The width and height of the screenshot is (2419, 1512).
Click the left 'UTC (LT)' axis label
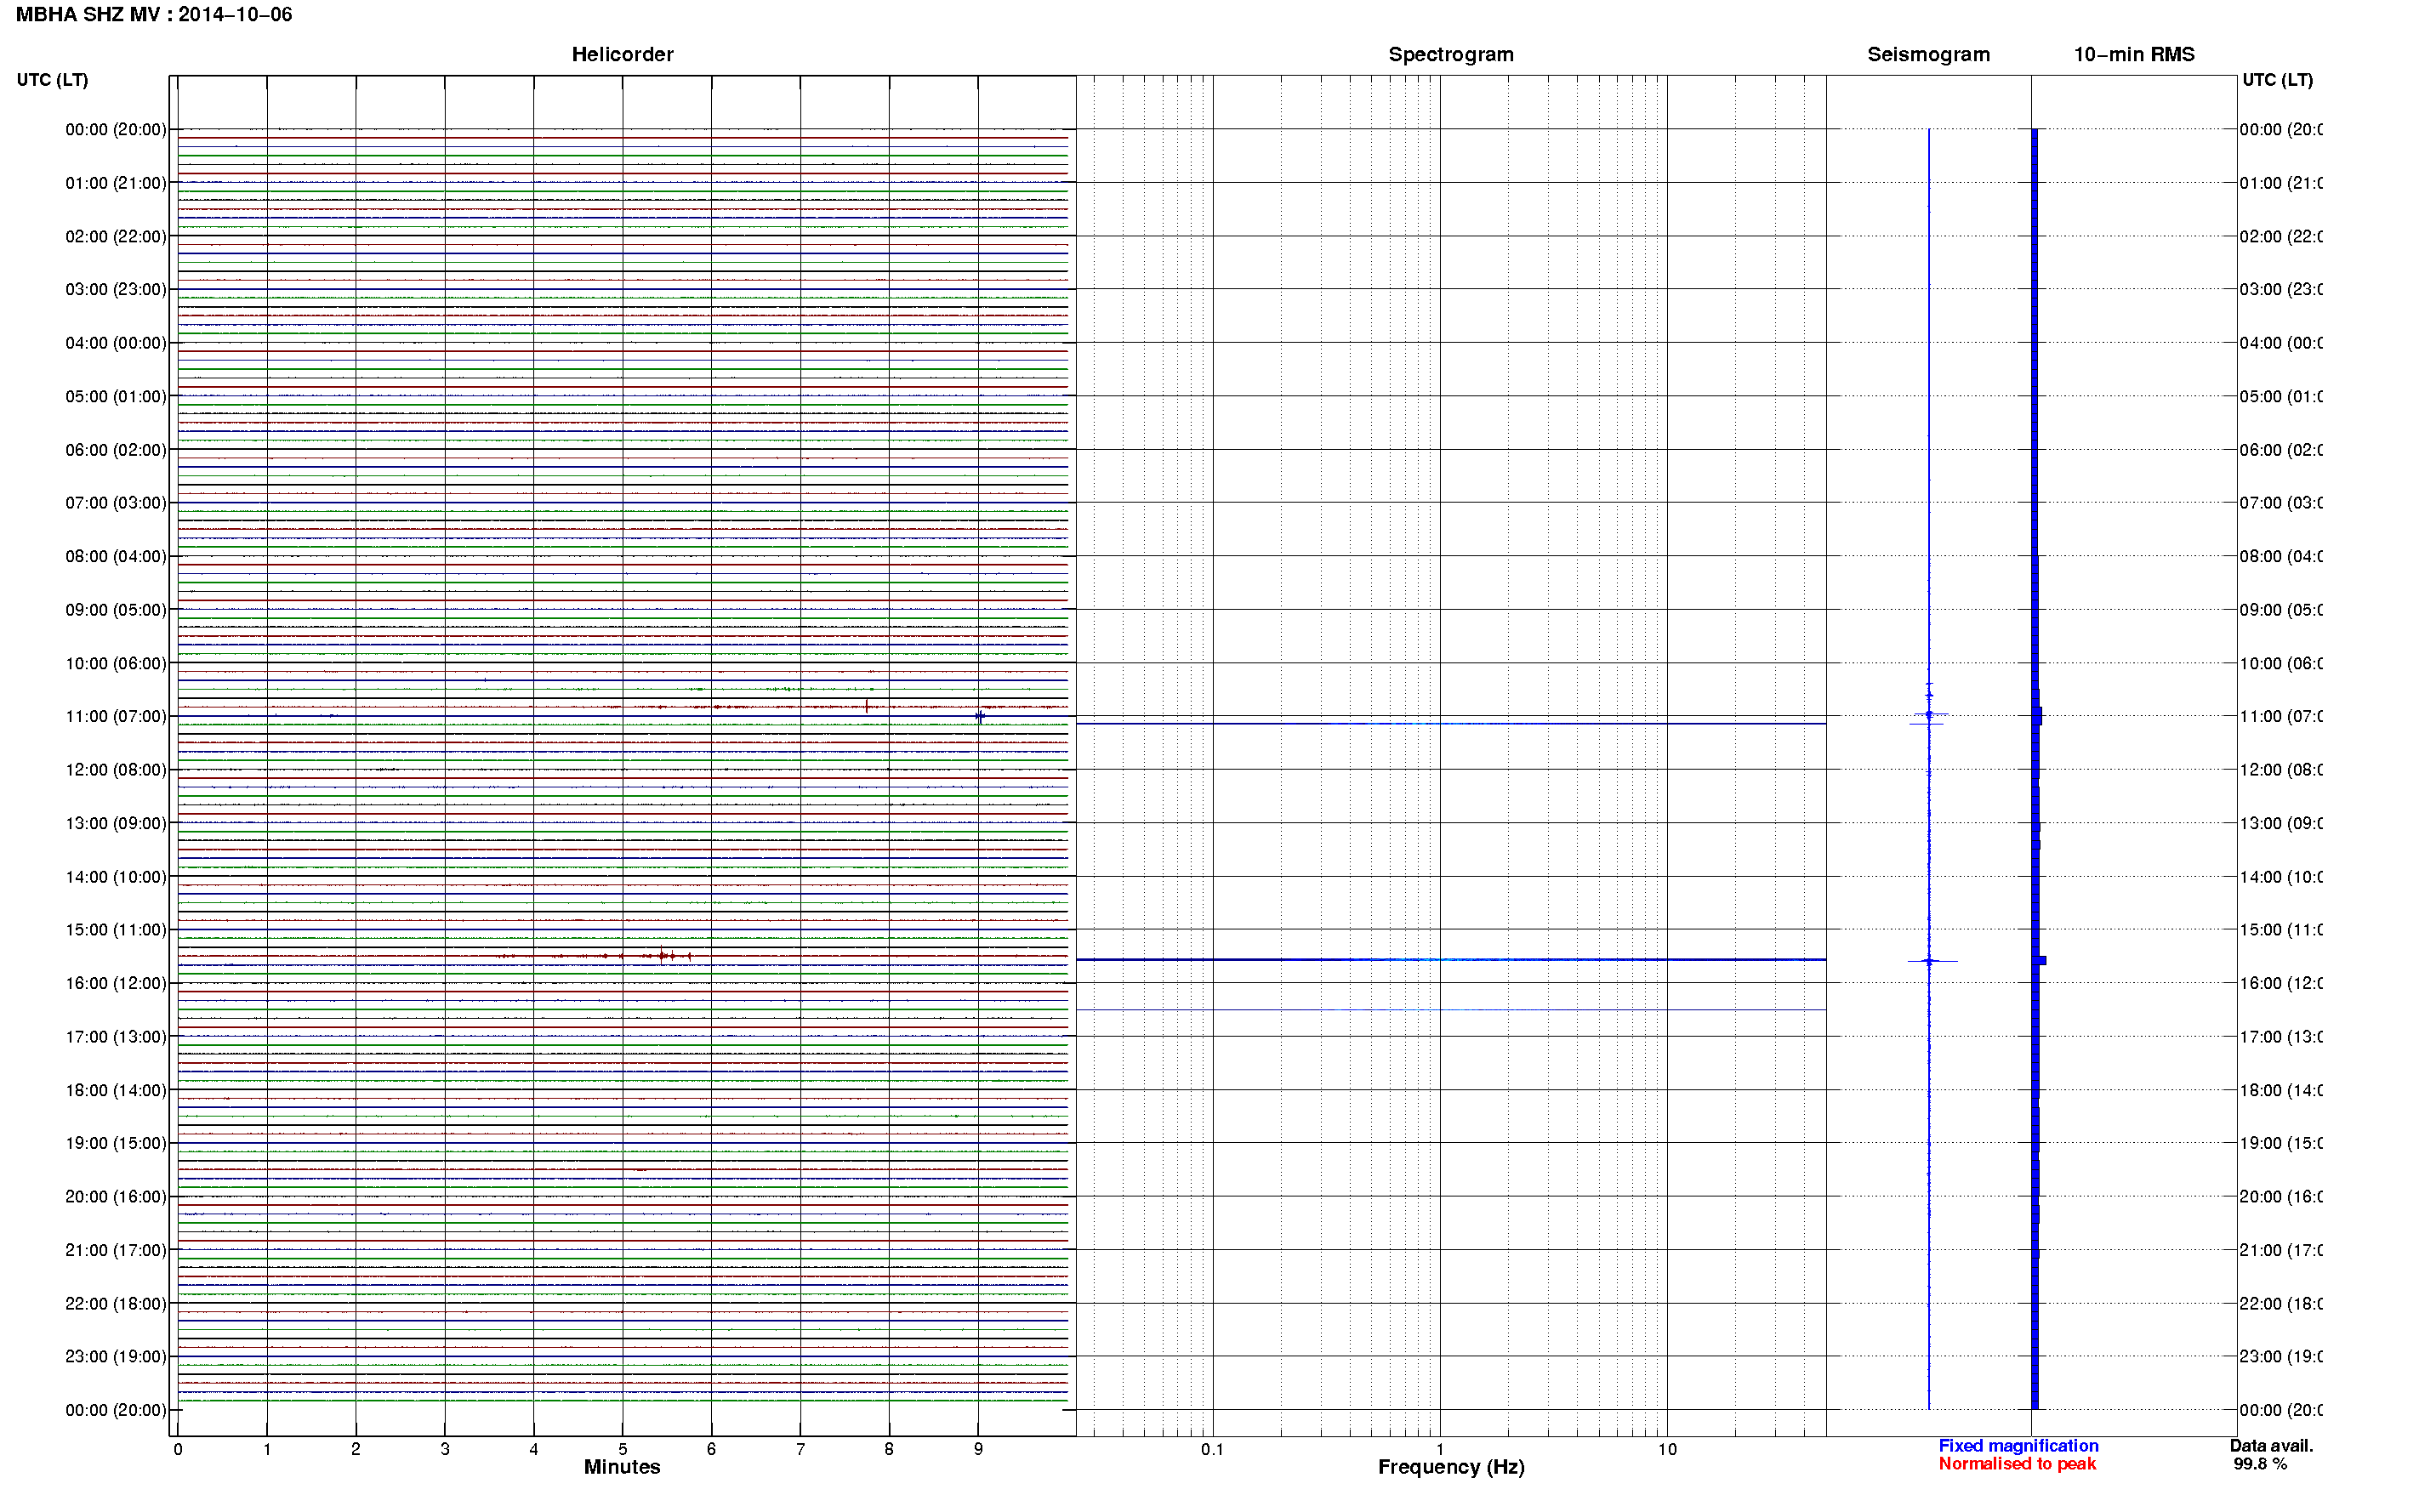(52, 80)
